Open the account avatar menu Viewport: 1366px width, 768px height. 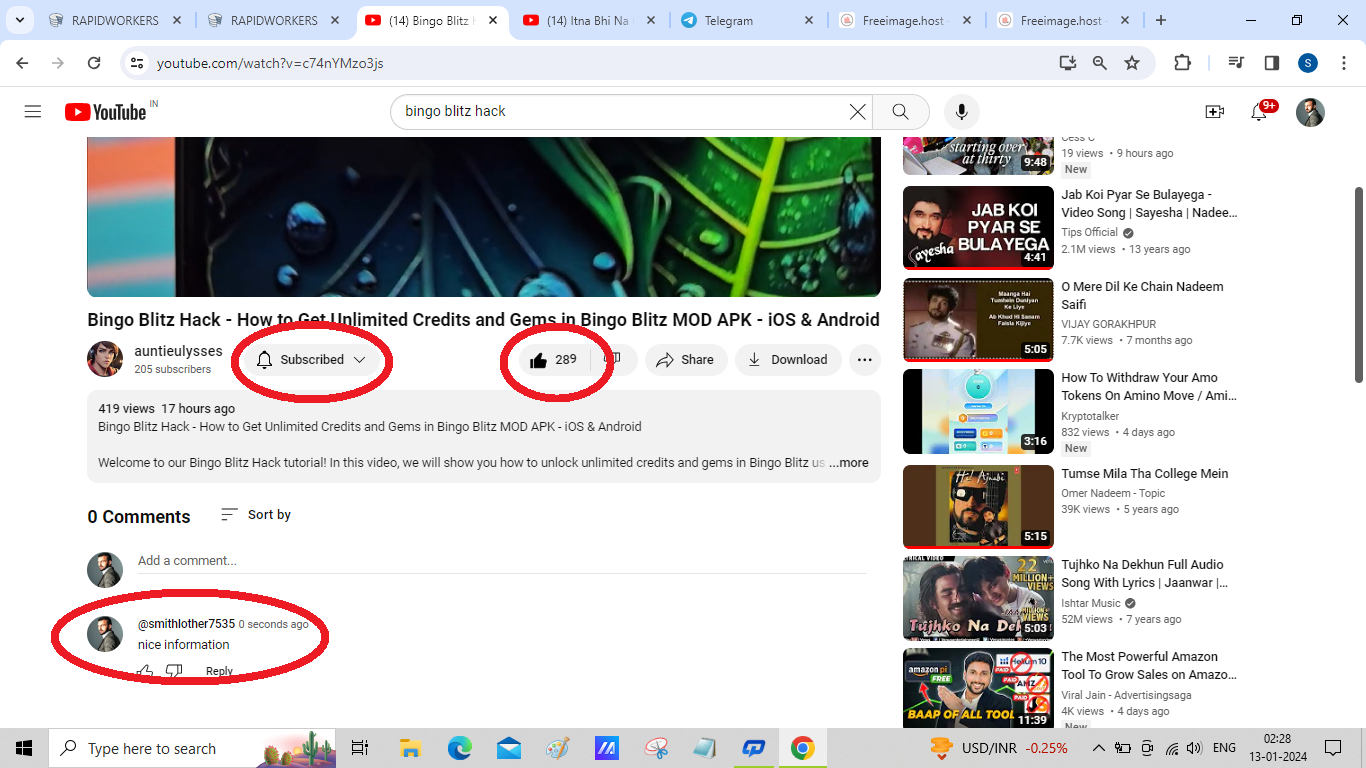pos(1310,112)
